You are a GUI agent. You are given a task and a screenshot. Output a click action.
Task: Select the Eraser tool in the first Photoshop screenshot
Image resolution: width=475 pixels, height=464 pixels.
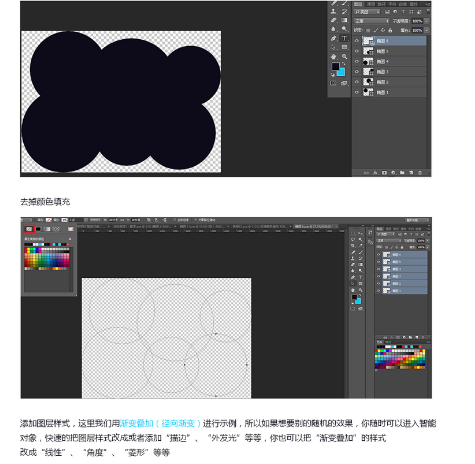[x=333, y=20]
